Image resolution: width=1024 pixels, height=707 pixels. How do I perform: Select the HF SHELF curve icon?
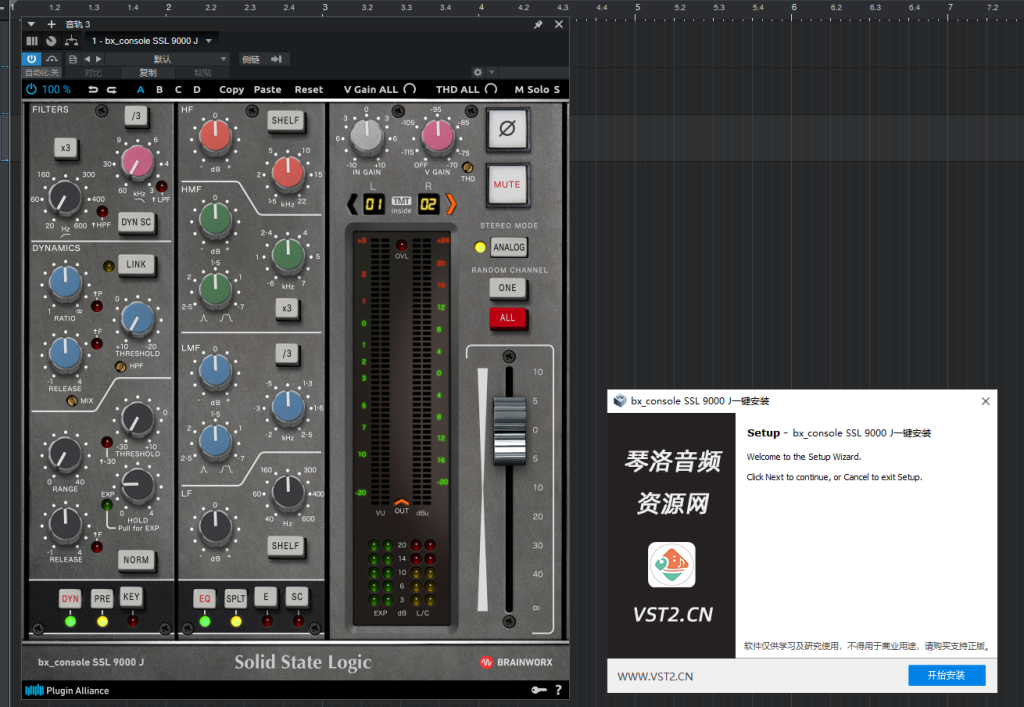coord(285,120)
